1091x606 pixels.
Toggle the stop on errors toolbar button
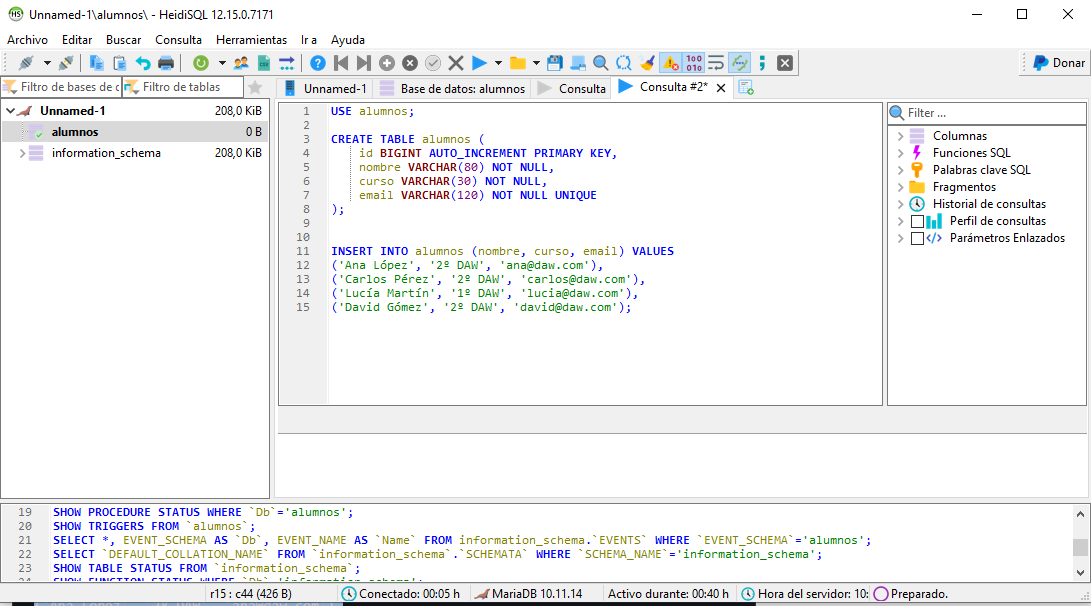[670, 63]
